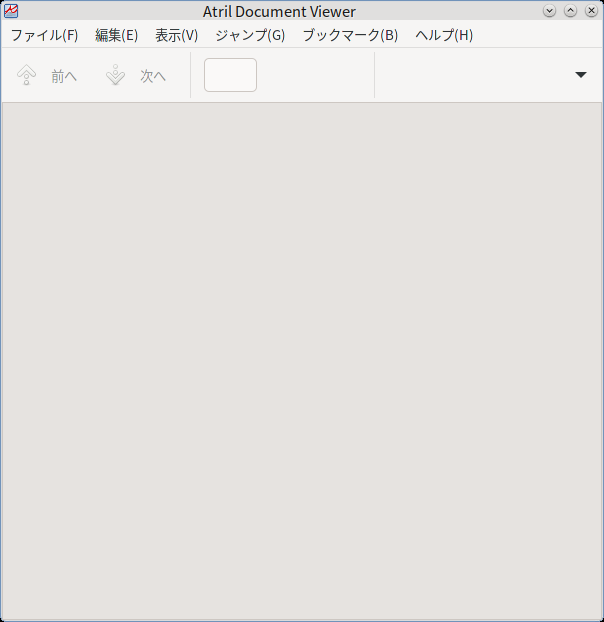Image resolution: width=604 pixels, height=622 pixels.
Task: Expand the toolbar overflow dropdown arrow
Action: pos(581,75)
